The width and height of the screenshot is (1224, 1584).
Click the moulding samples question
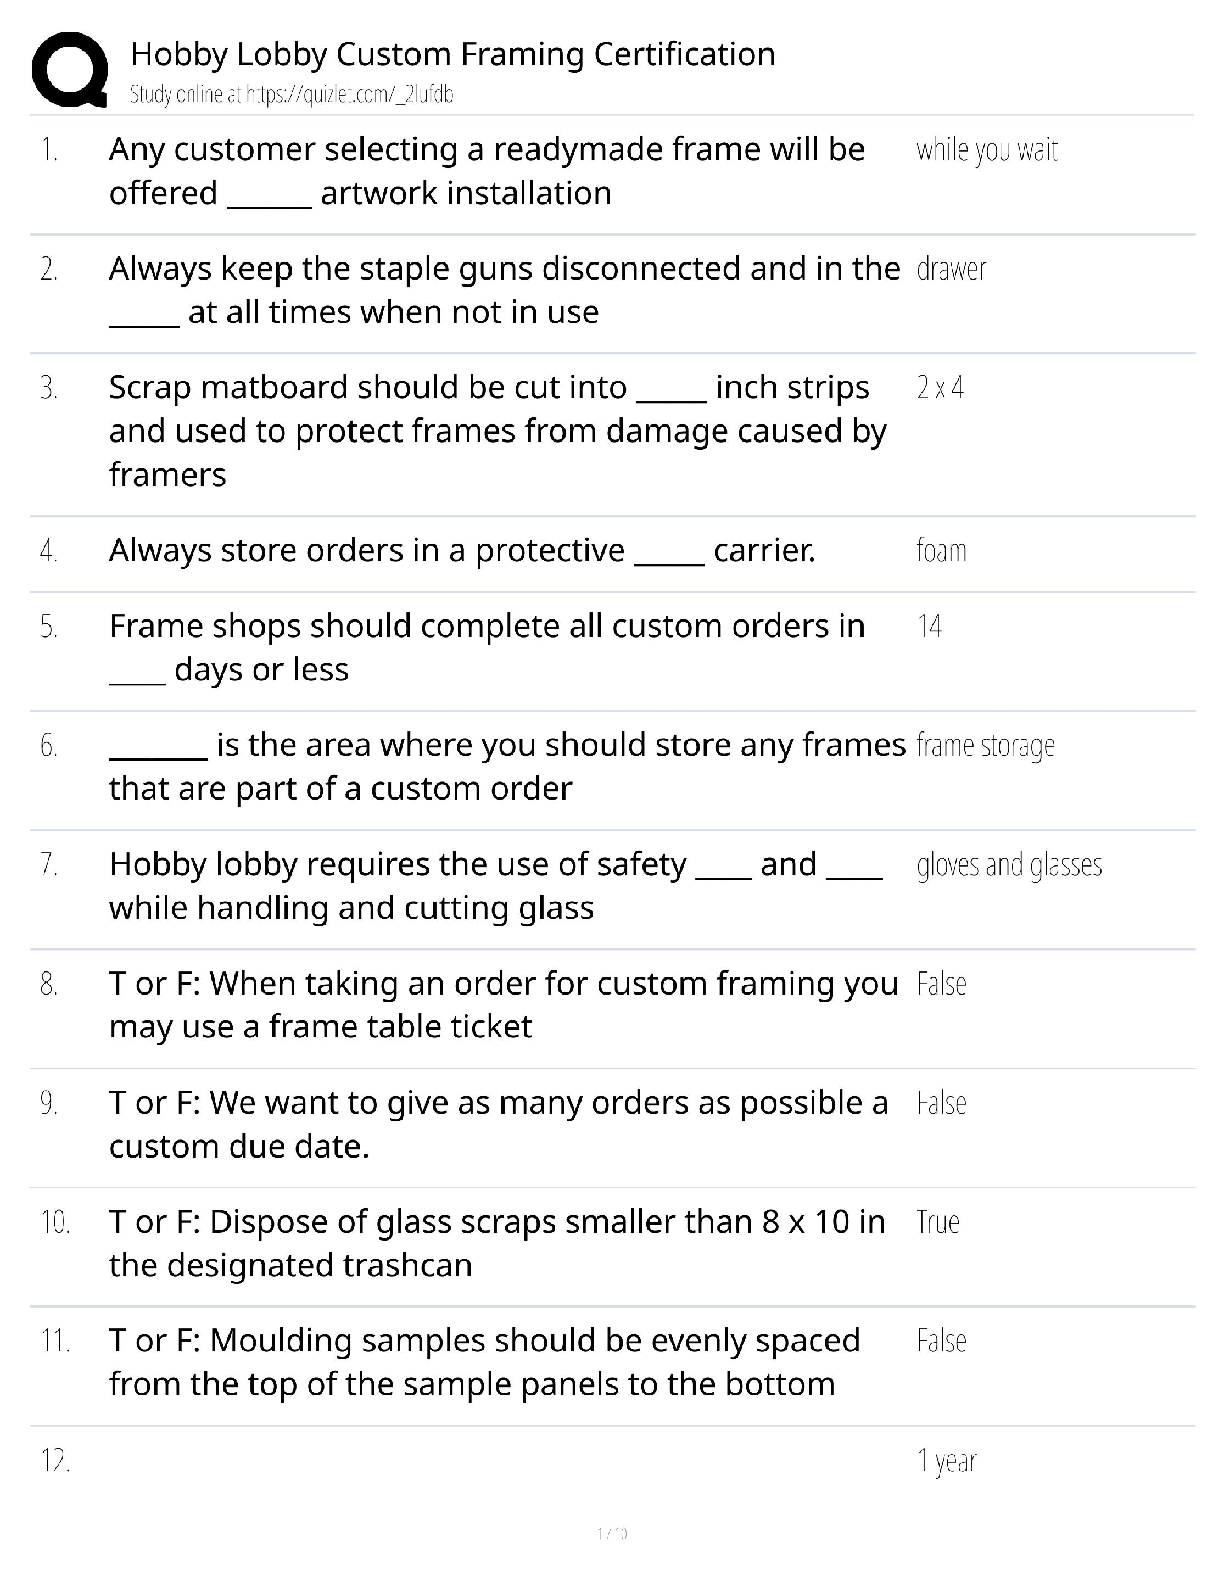point(484,1362)
